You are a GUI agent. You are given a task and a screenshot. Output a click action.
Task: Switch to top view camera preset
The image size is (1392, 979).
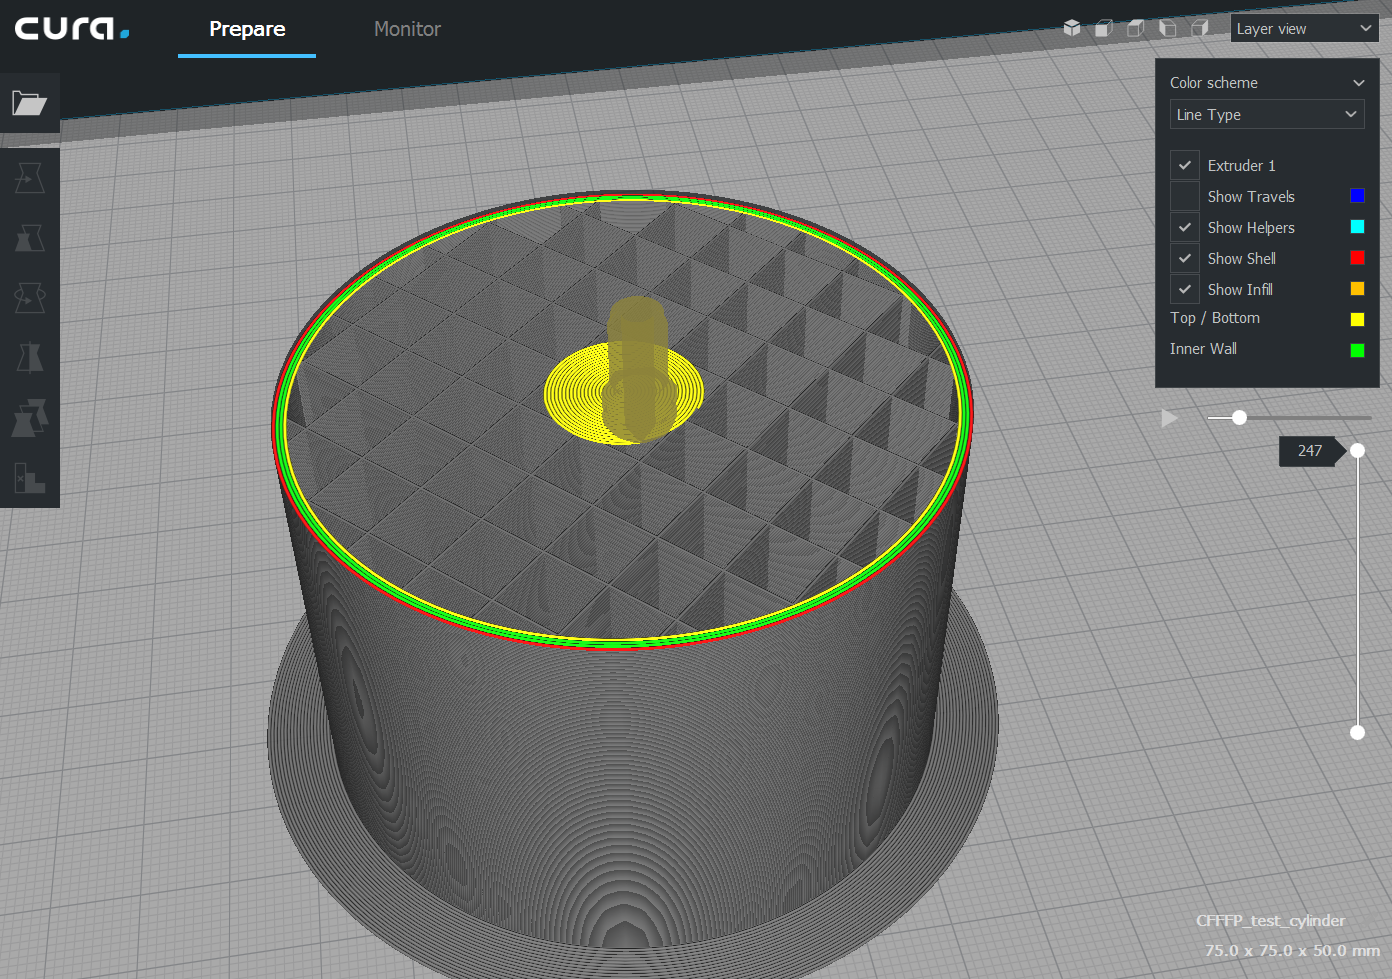click(x=1135, y=28)
